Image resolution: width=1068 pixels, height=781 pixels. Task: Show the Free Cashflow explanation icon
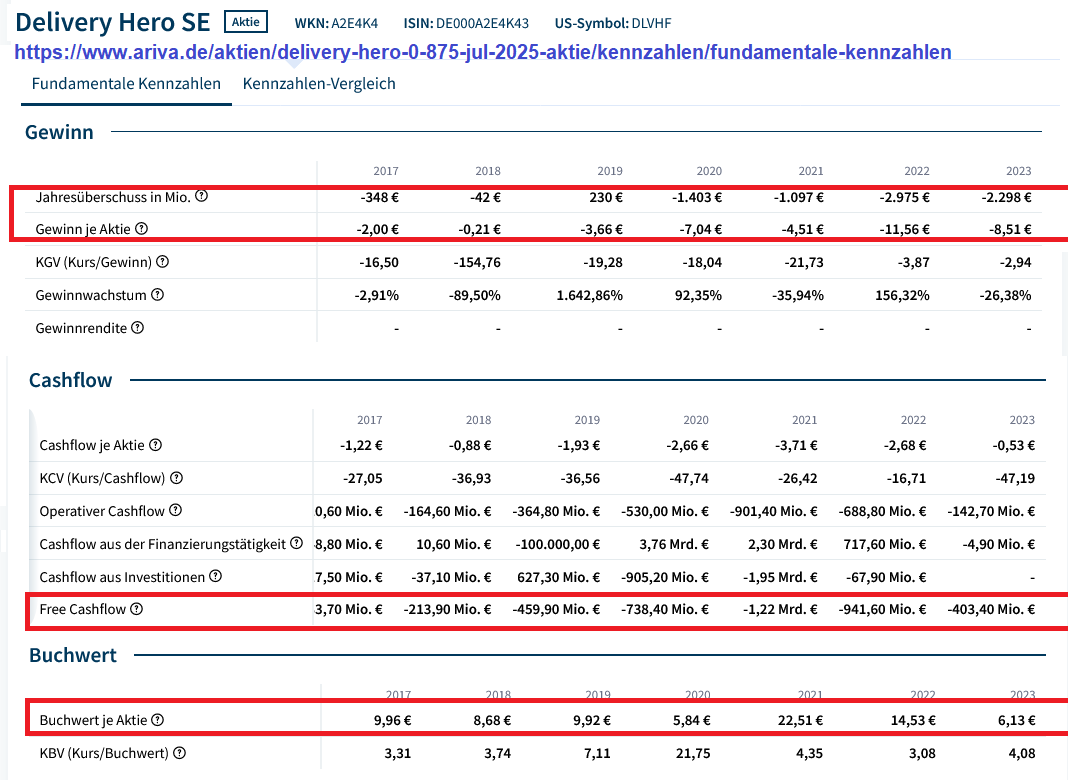tap(138, 609)
